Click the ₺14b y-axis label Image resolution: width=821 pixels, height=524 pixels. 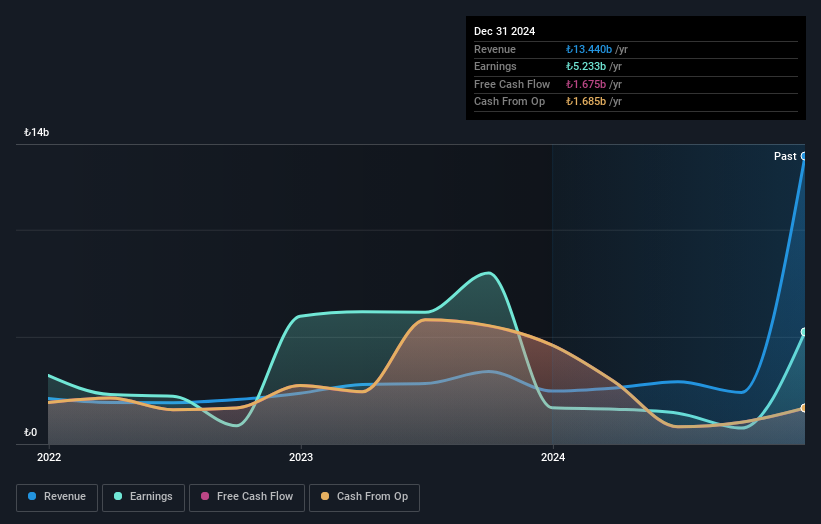(36, 132)
